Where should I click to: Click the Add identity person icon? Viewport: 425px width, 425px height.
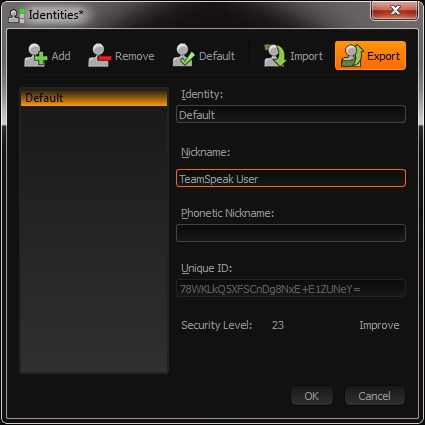36,55
